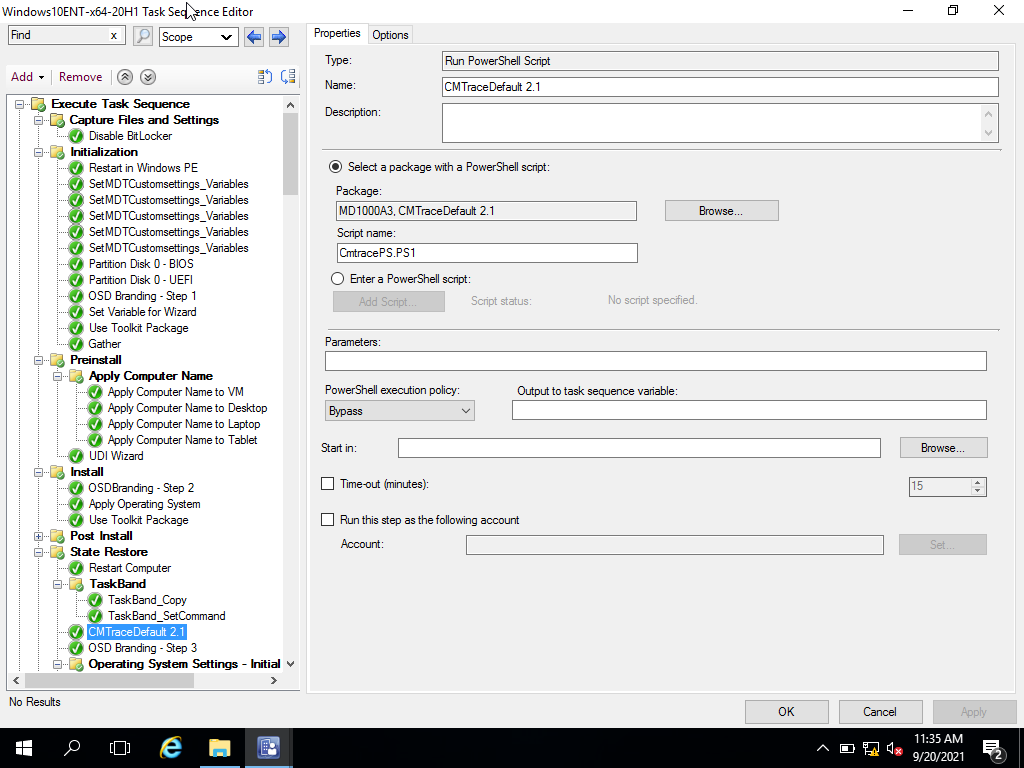Viewport: 1024px width, 768px height.
Task: Click the back navigation blue arrow
Action: (x=253, y=36)
